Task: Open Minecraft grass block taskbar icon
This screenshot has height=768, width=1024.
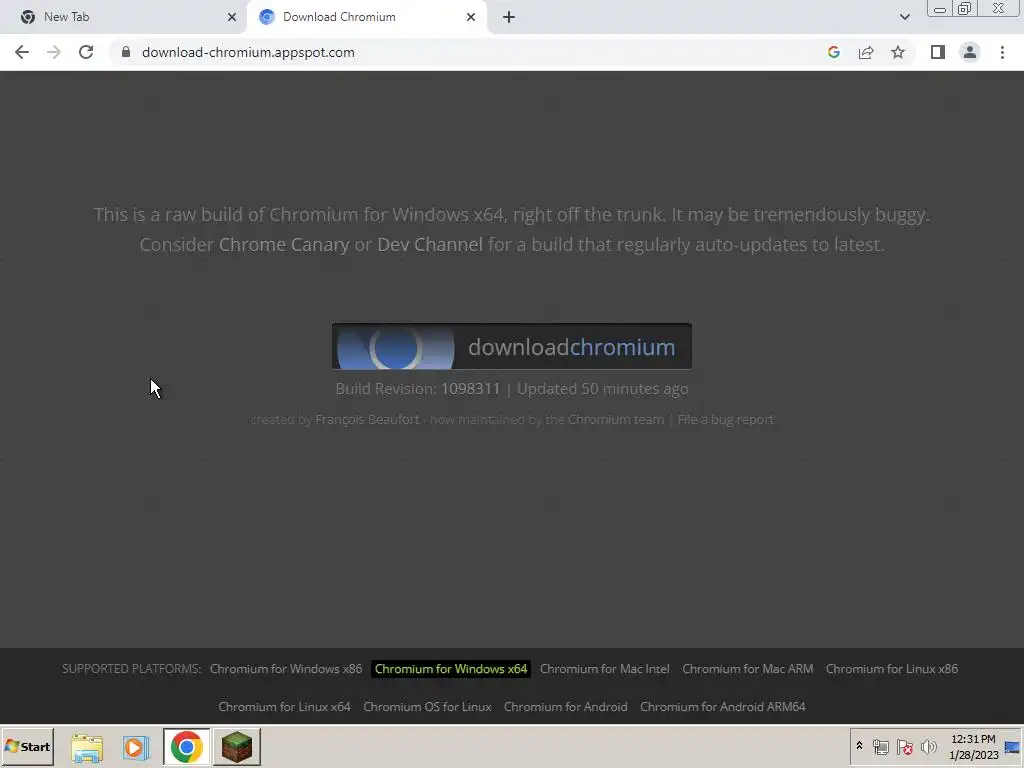Action: (x=236, y=747)
